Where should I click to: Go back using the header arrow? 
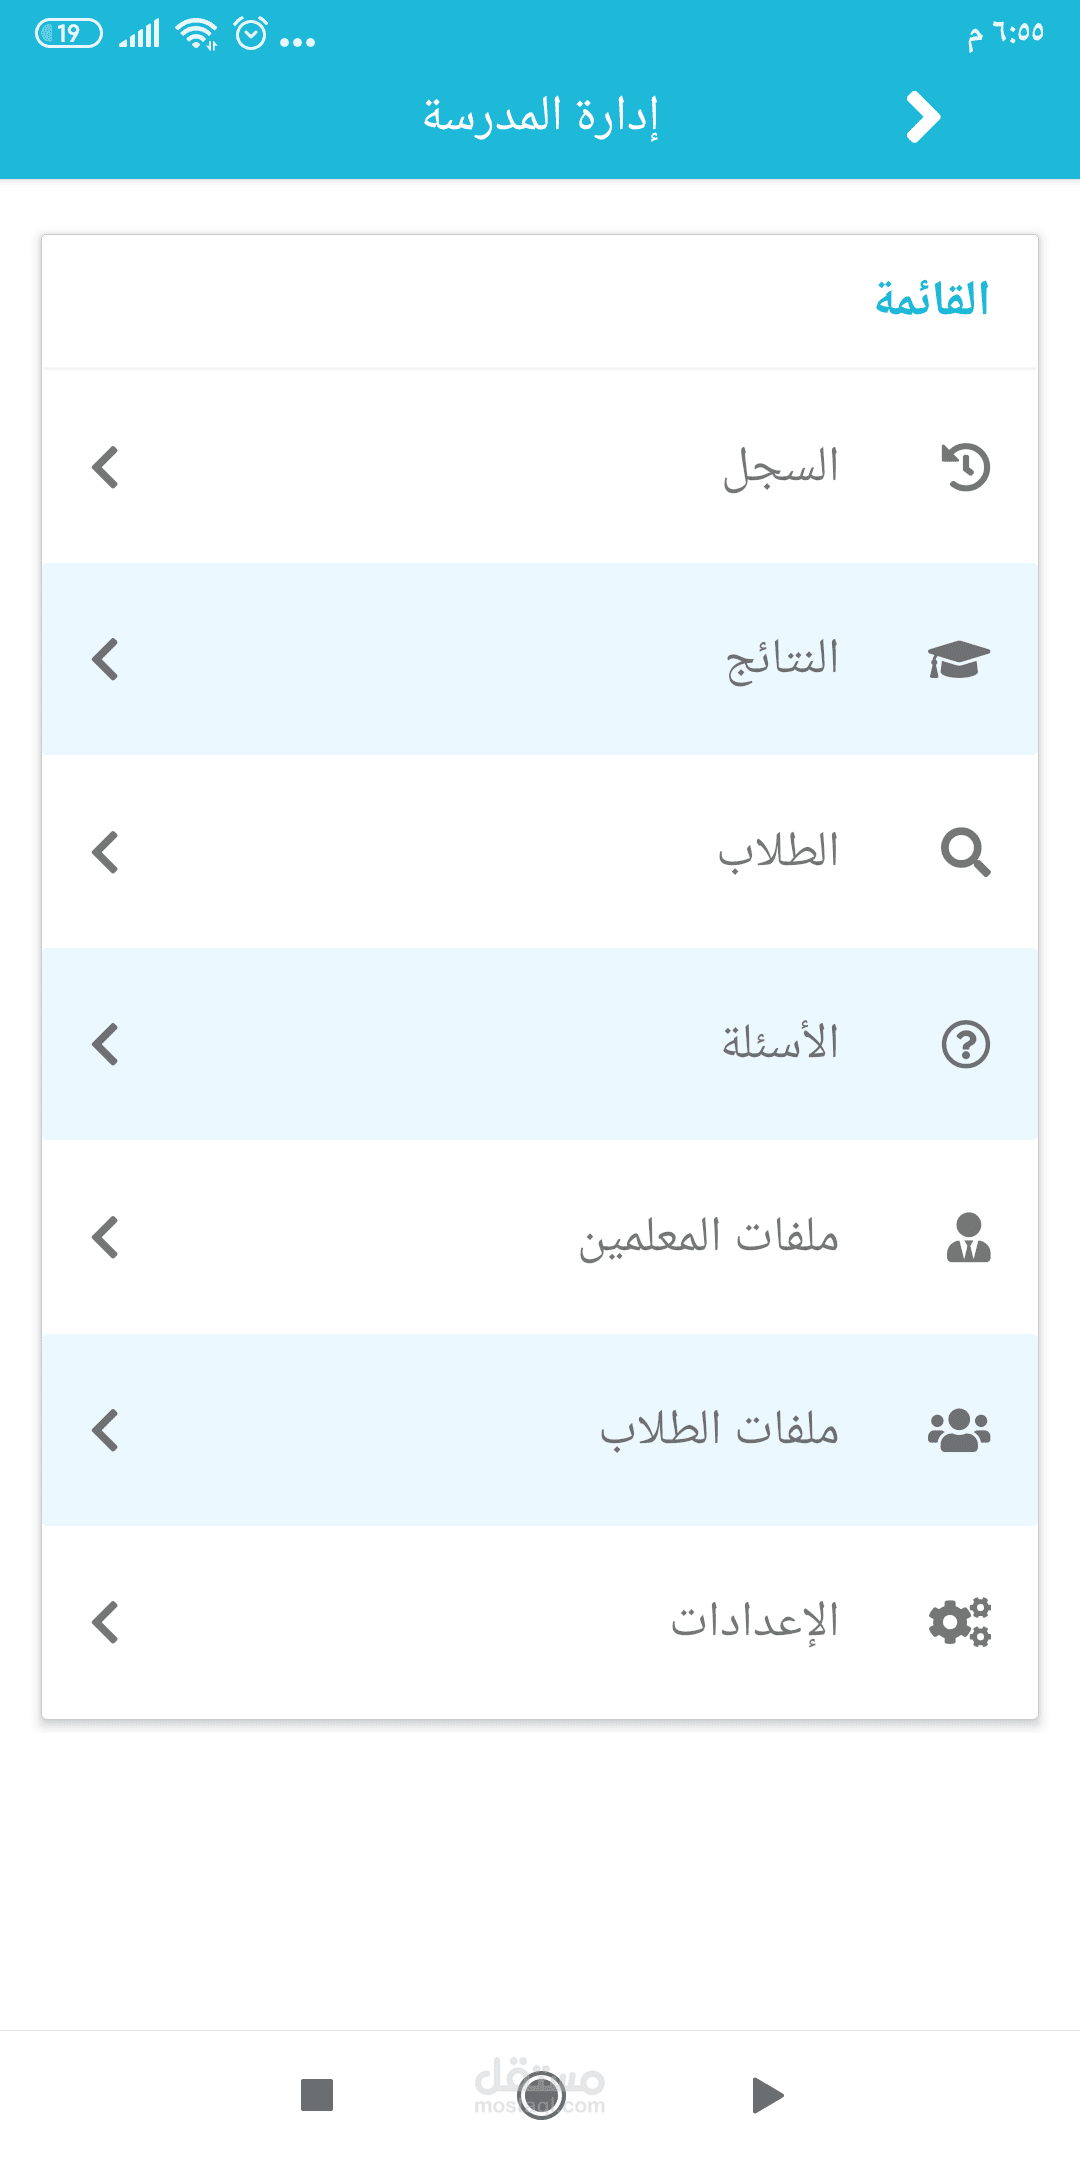(923, 117)
